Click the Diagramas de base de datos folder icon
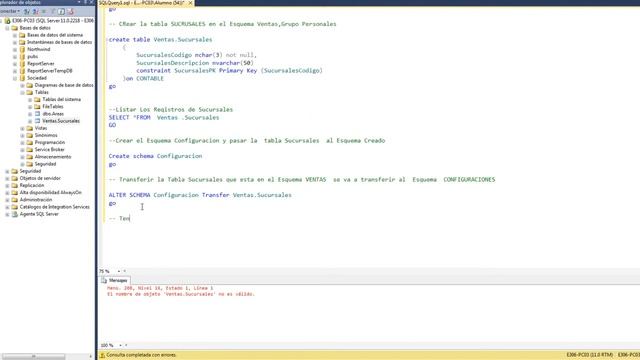 29,85
